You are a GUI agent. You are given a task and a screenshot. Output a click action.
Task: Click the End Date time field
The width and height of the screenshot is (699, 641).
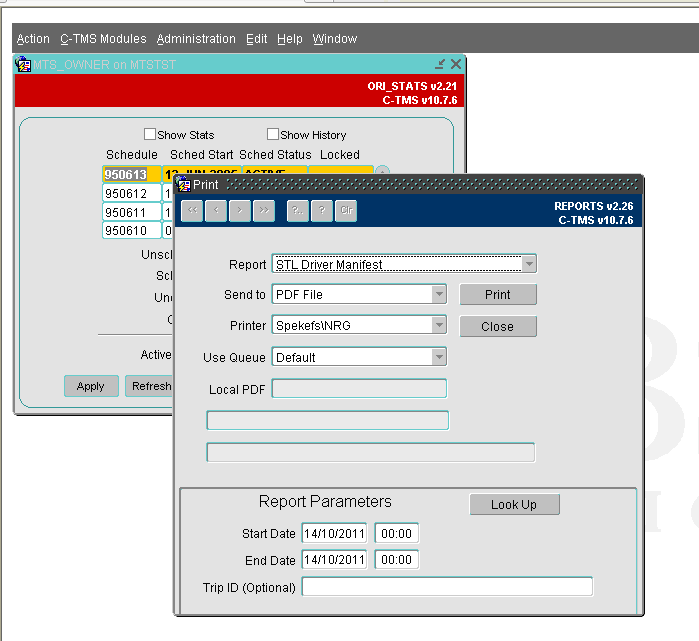point(396,559)
